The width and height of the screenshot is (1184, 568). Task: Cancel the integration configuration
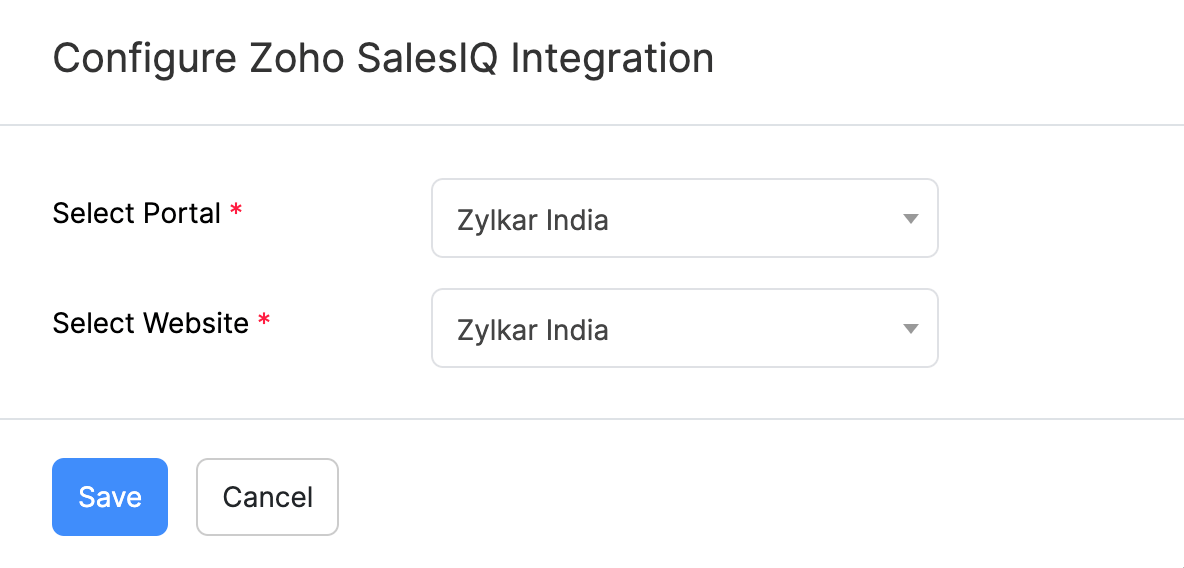tap(267, 497)
